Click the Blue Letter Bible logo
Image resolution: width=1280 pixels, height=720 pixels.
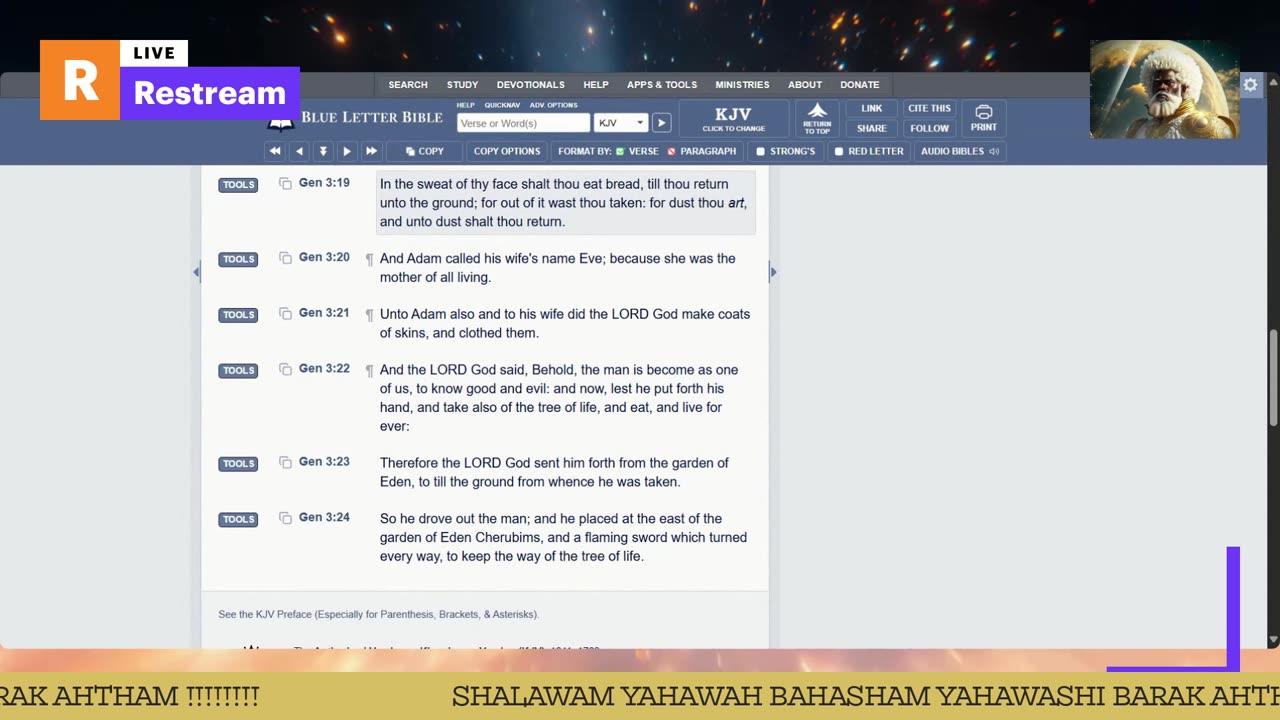coord(356,118)
